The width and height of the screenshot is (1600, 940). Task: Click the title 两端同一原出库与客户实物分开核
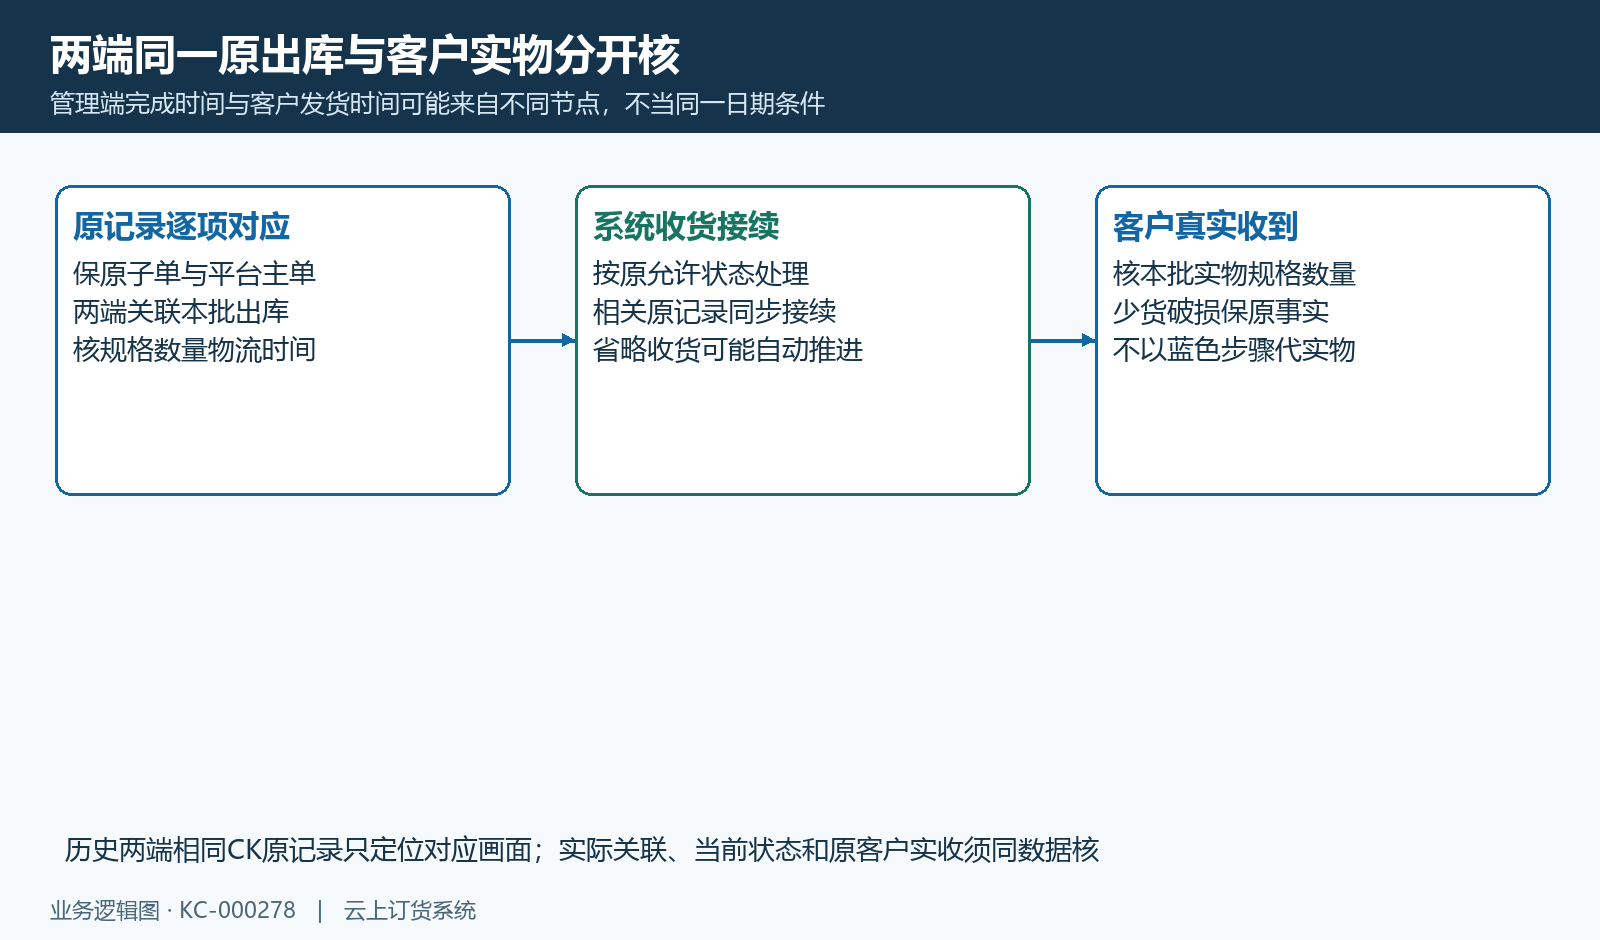[365, 55]
